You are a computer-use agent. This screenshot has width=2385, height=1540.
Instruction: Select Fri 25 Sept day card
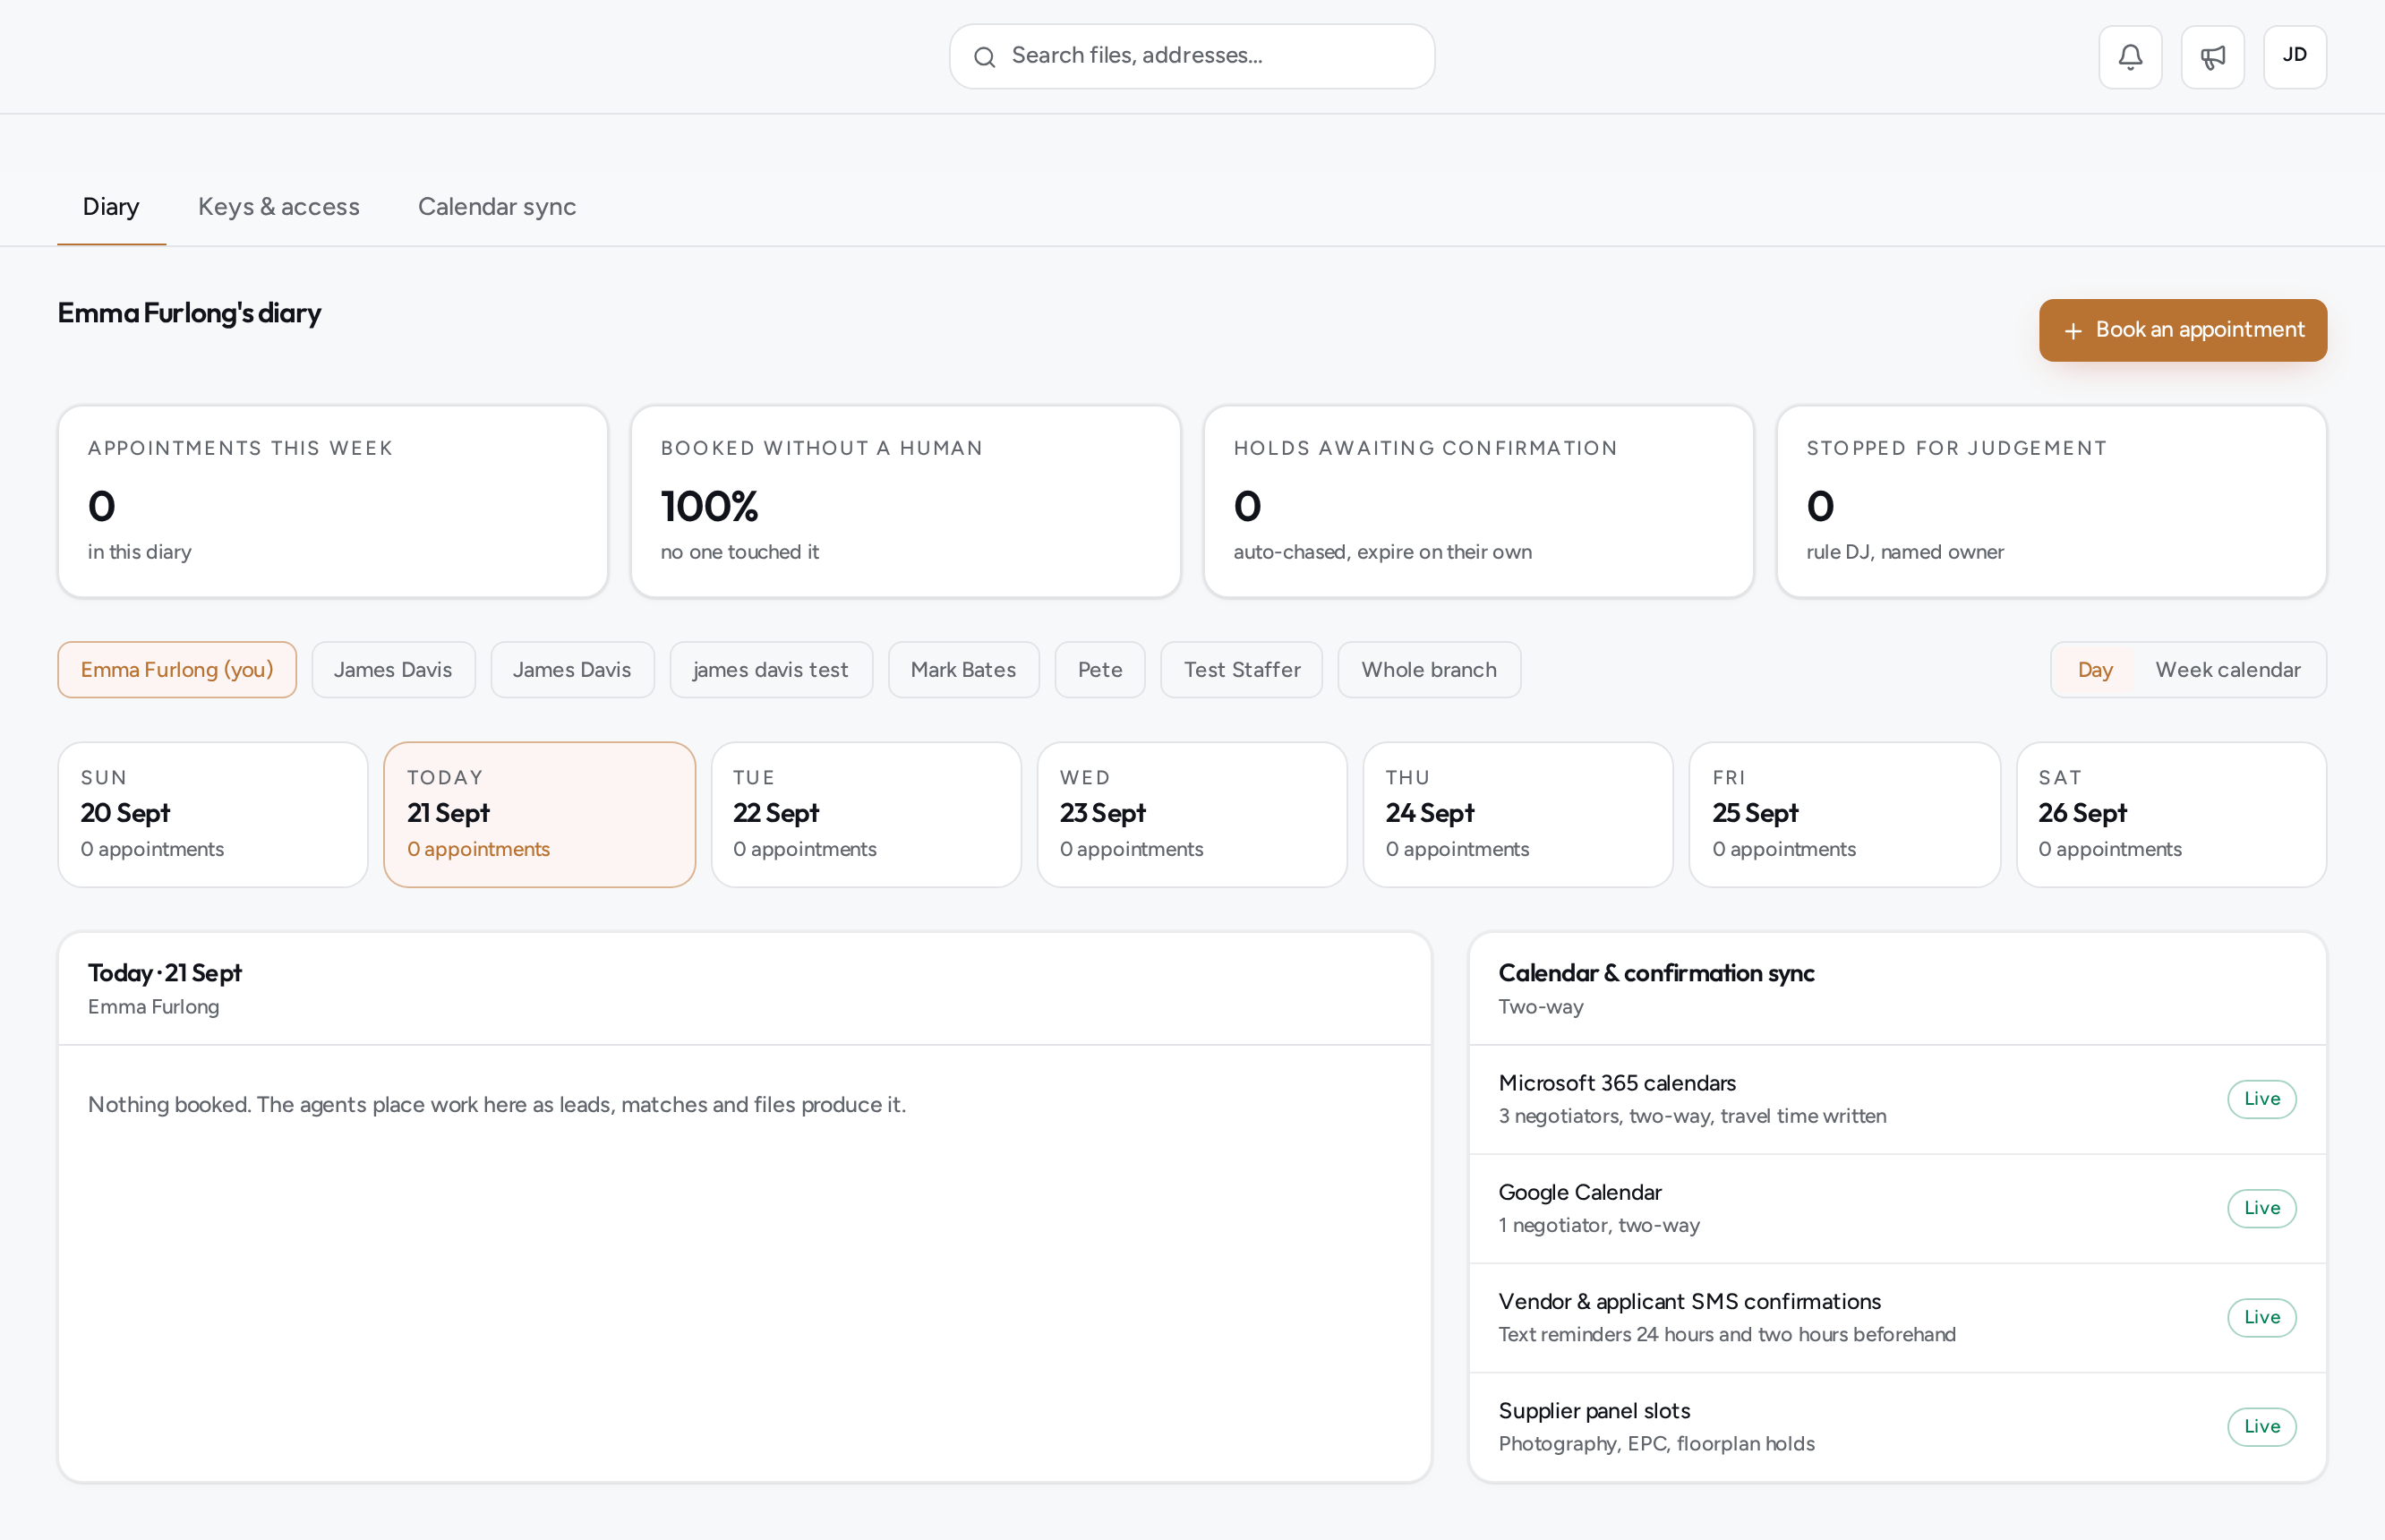coord(1845,814)
